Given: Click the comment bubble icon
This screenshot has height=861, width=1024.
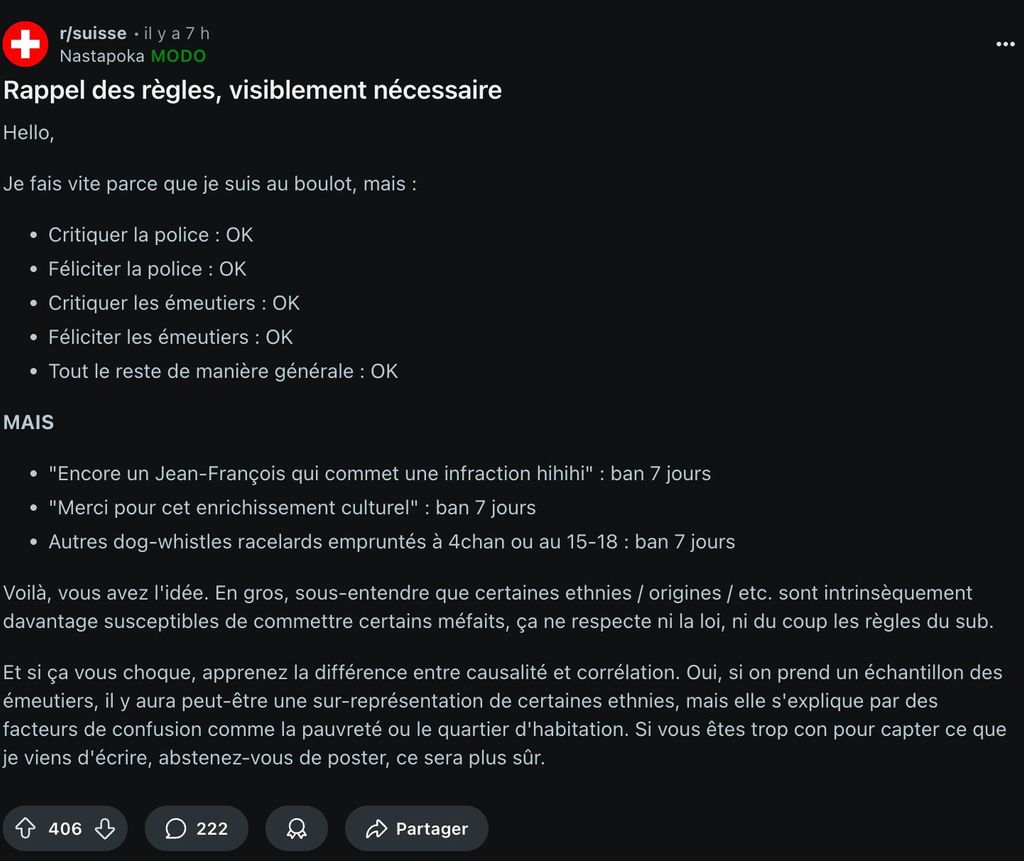Looking at the screenshot, I should click(x=176, y=829).
